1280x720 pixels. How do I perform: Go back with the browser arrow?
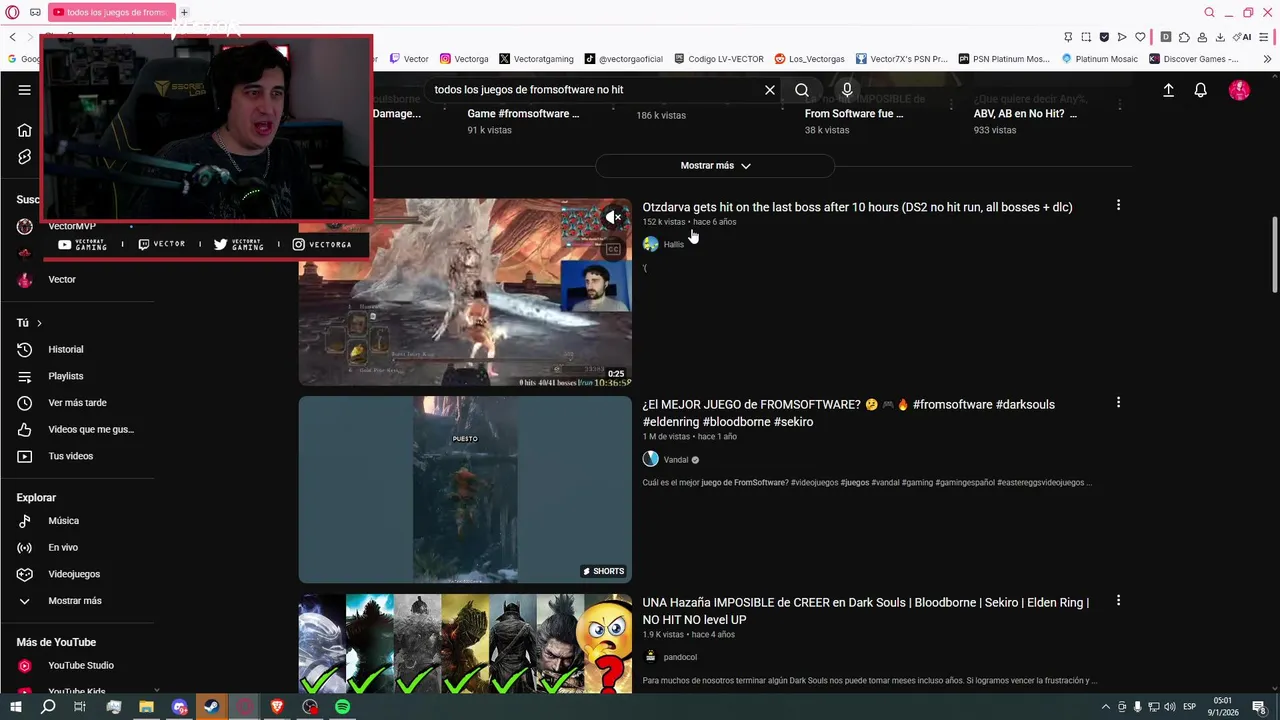tap(12, 37)
